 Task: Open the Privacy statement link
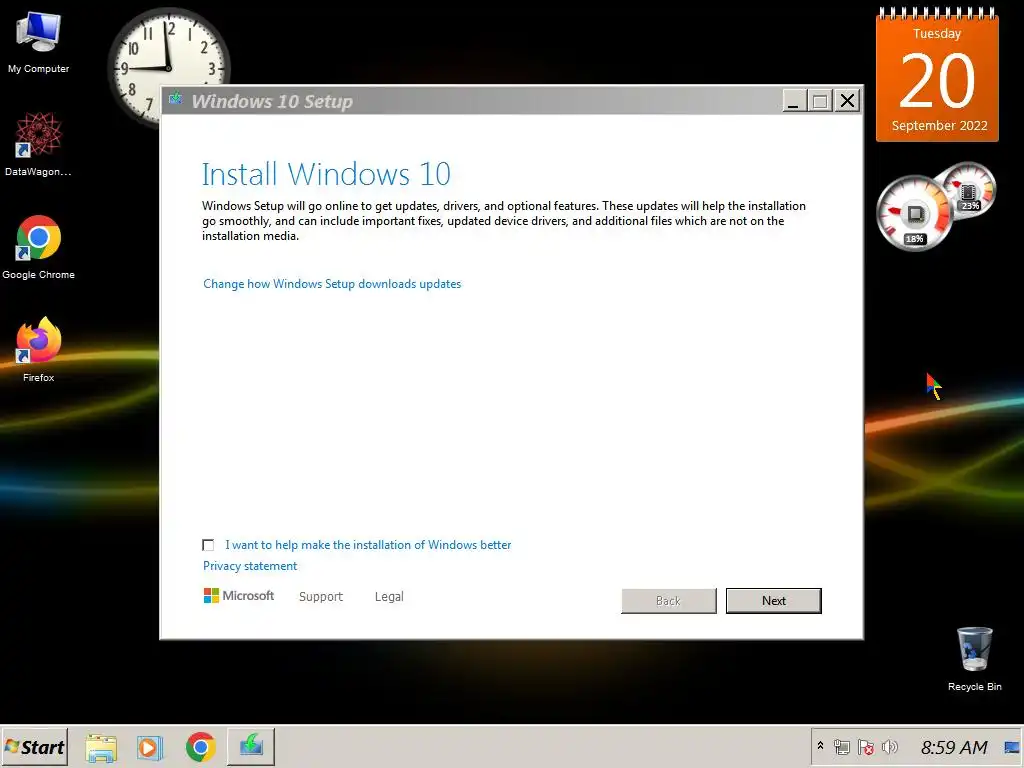(x=249, y=566)
